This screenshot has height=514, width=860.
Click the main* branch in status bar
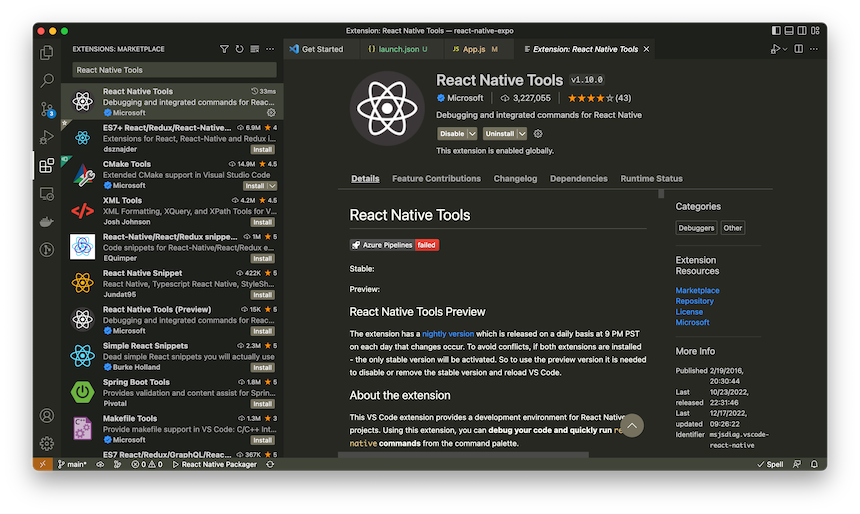[x=72, y=464]
